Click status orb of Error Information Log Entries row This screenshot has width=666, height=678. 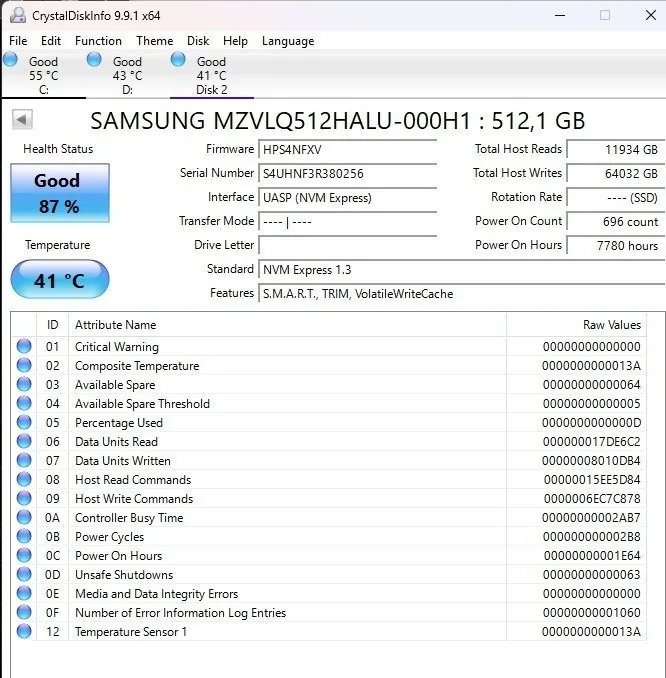point(24,612)
